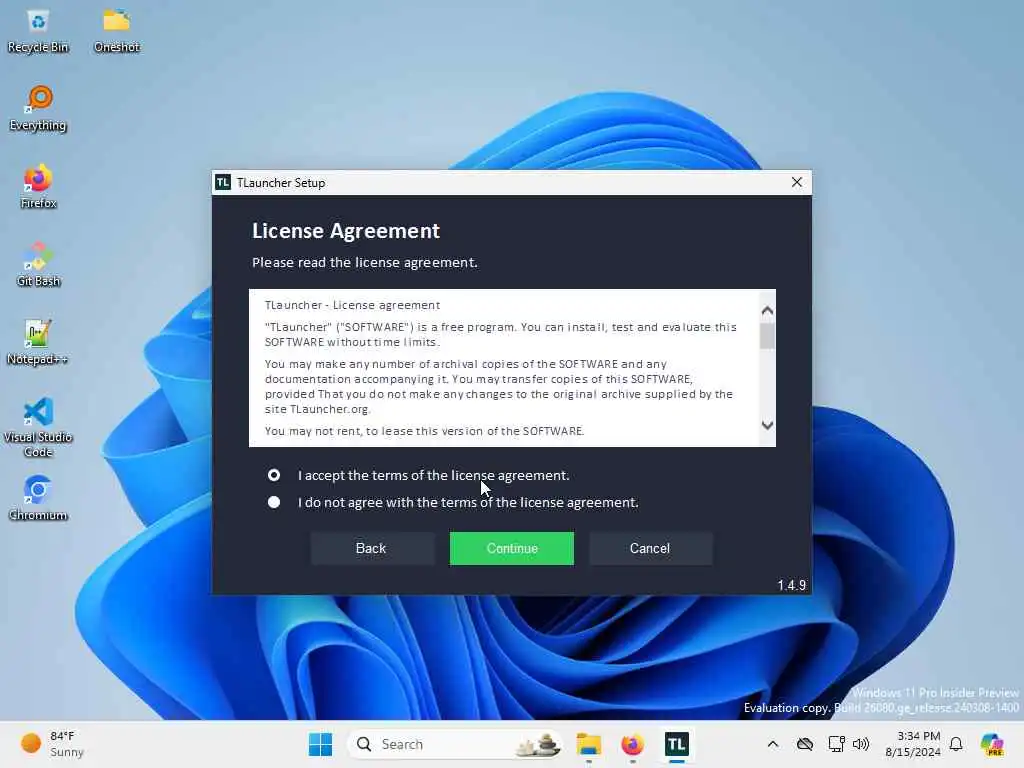Viewport: 1024px width, 768px height.
Task: Click the version number 1.4.9
Action: tap(792, 585)
